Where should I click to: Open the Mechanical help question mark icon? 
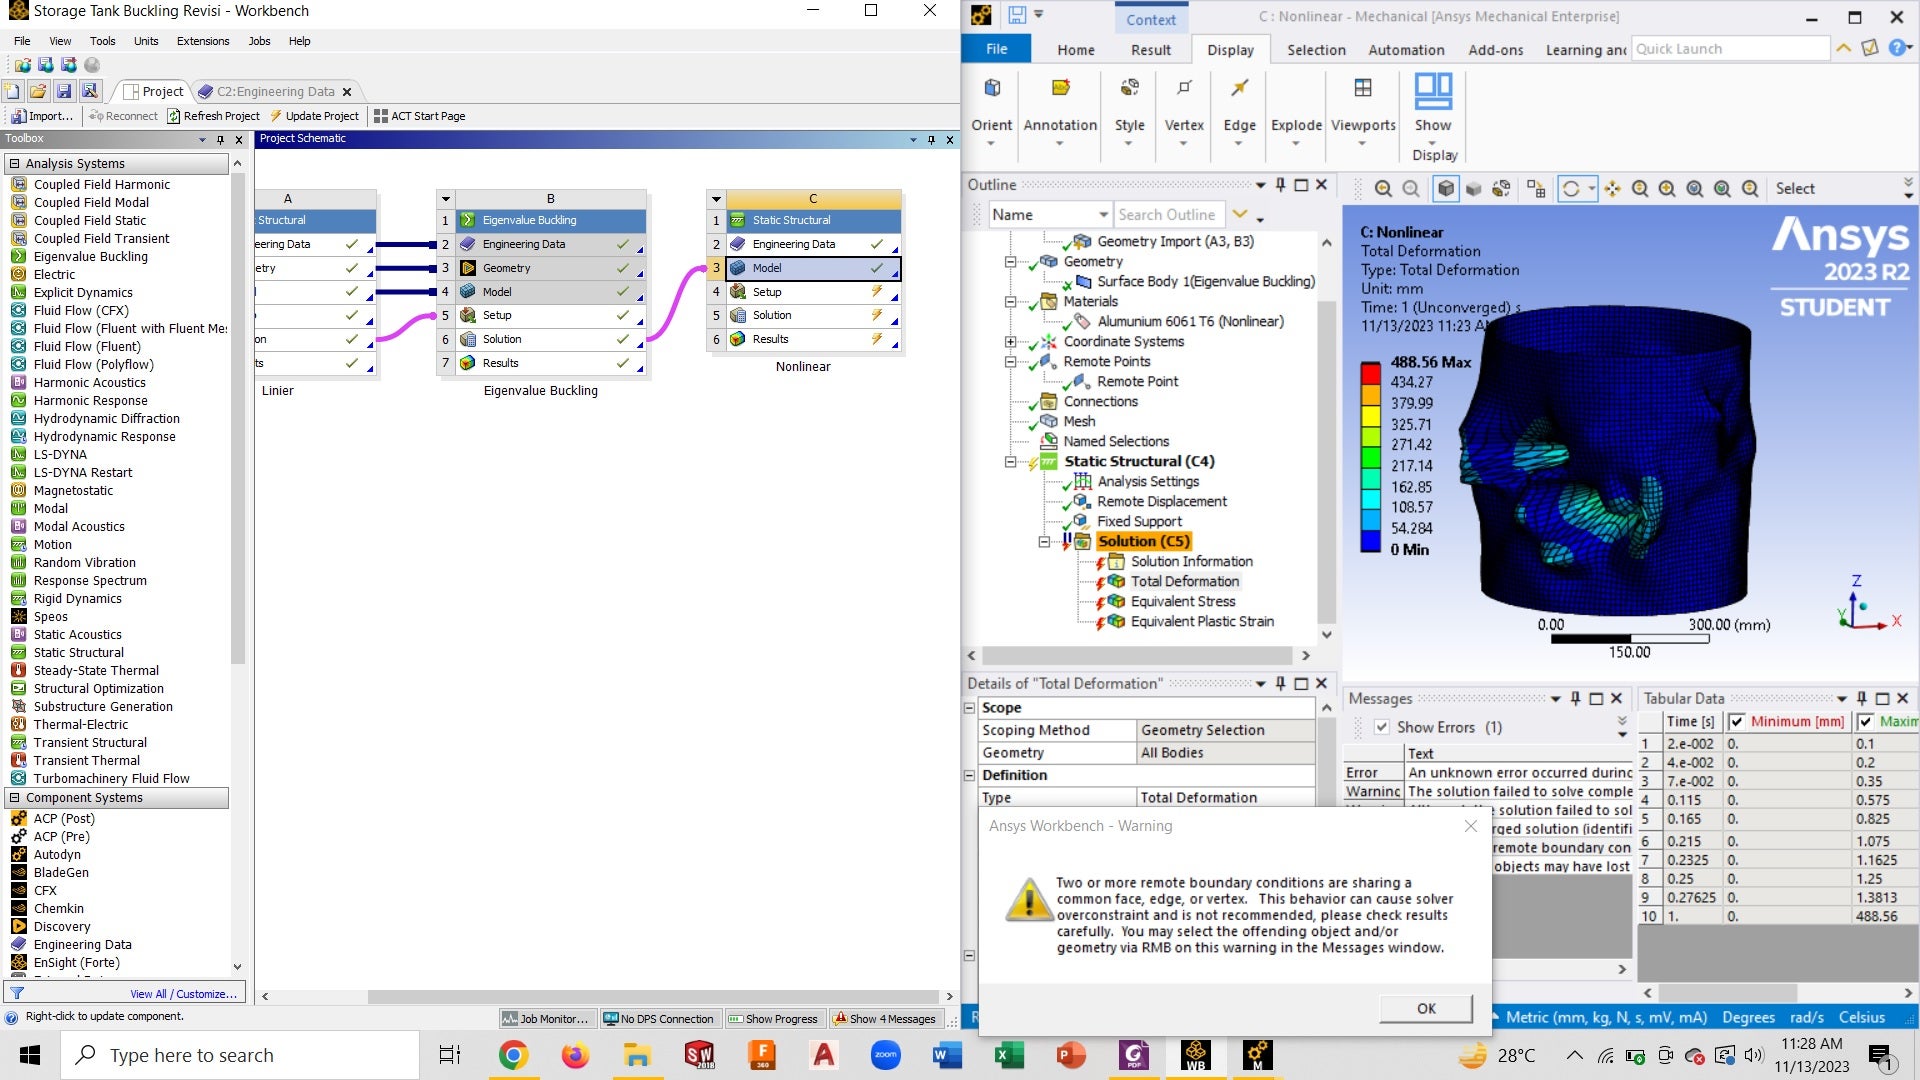1896,49
